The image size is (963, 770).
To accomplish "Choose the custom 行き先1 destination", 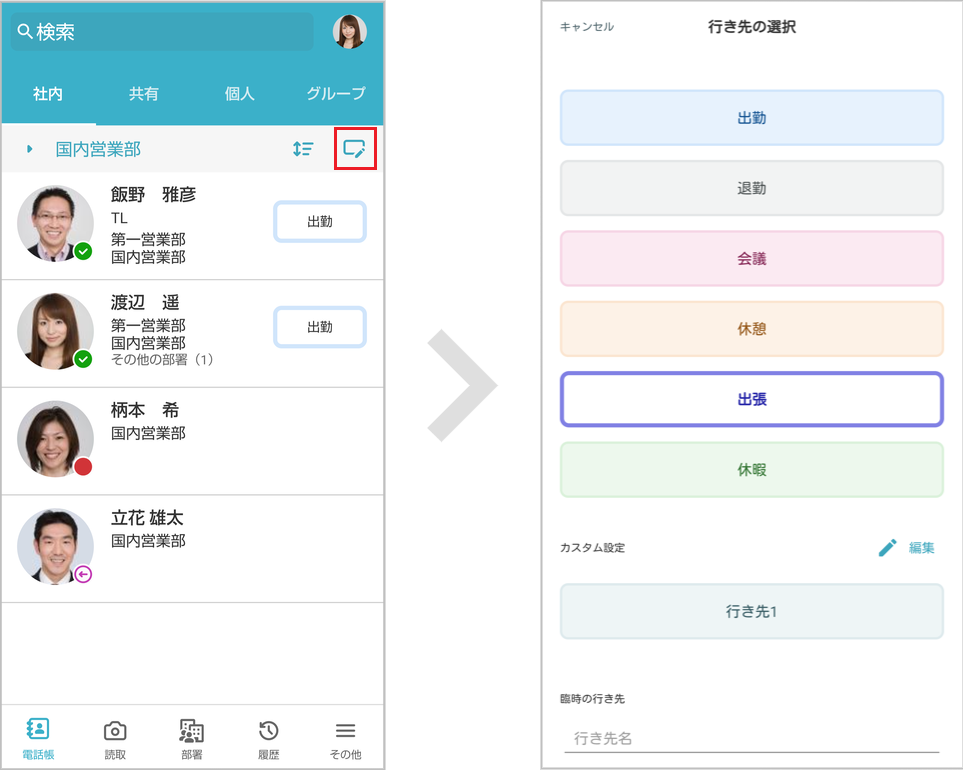I will pyautogui.click(x=752, y=612).
